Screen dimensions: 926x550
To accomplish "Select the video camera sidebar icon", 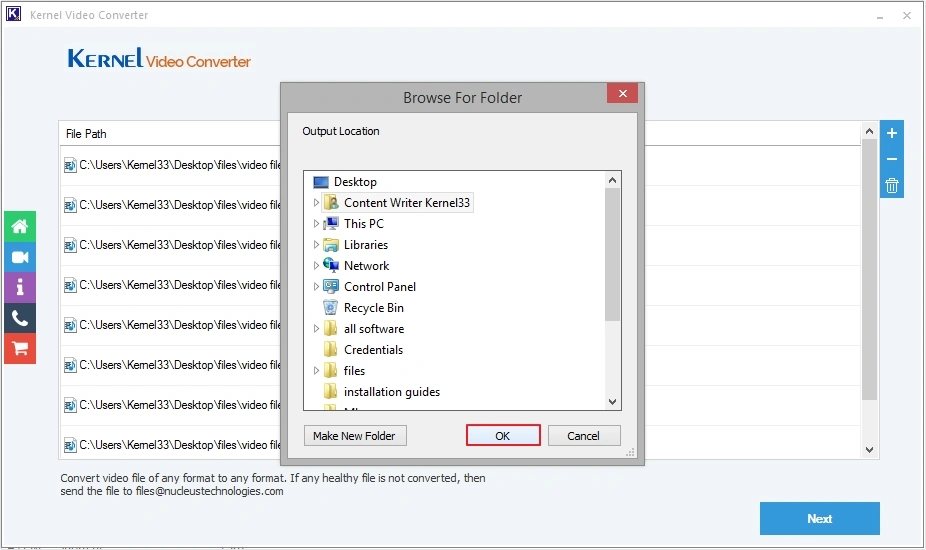I will (x=19, y=257).
